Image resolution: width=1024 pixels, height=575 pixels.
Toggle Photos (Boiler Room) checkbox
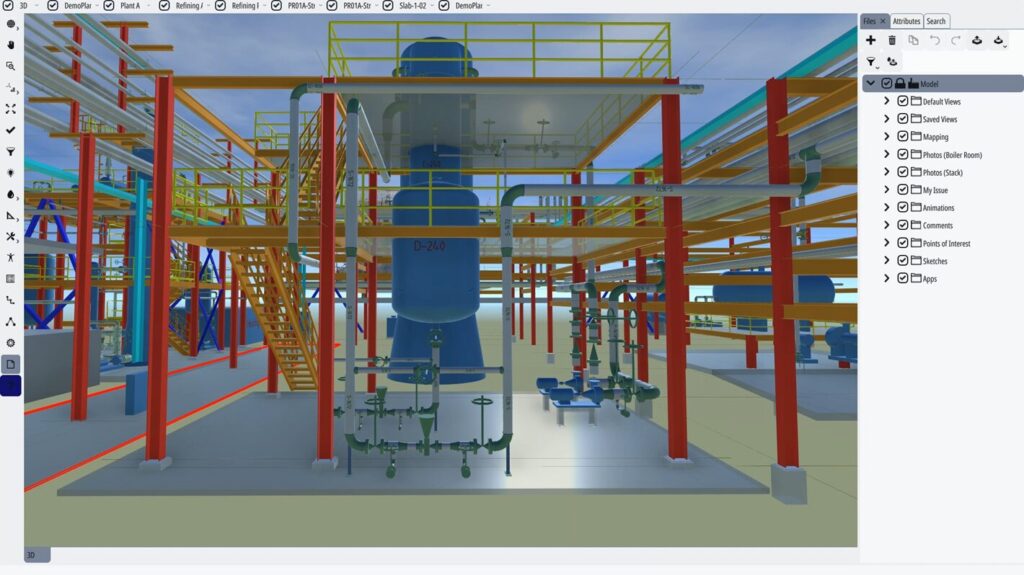tap(903, 155)
